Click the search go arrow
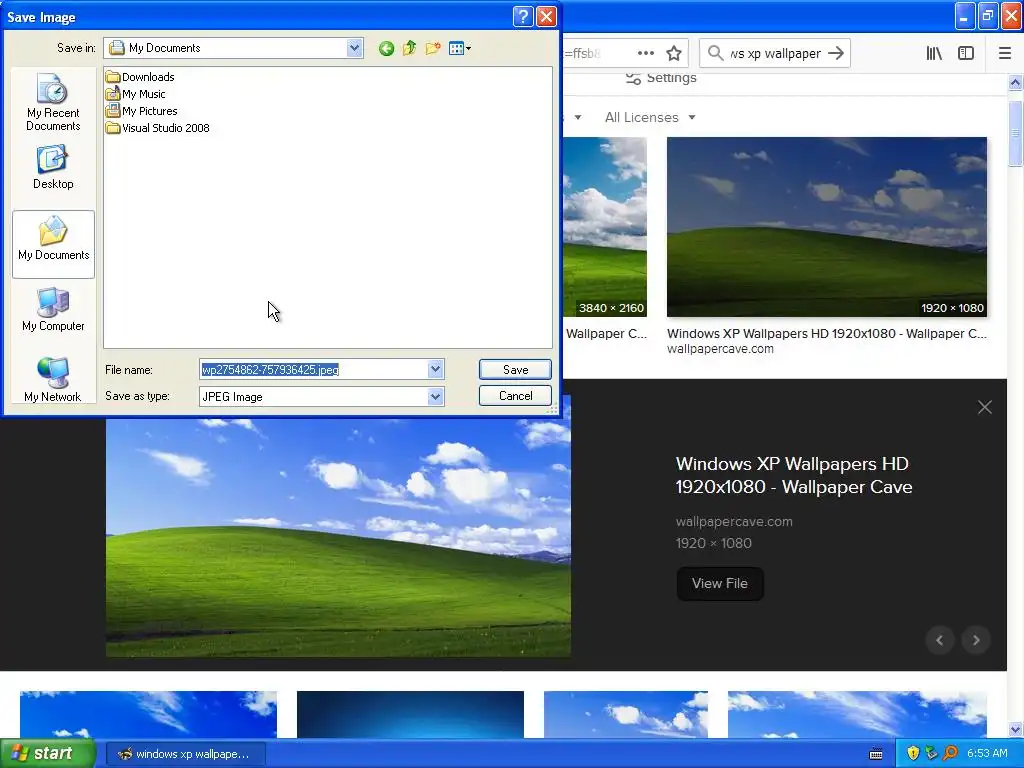 pyautogui.click(x=835, y=53)
